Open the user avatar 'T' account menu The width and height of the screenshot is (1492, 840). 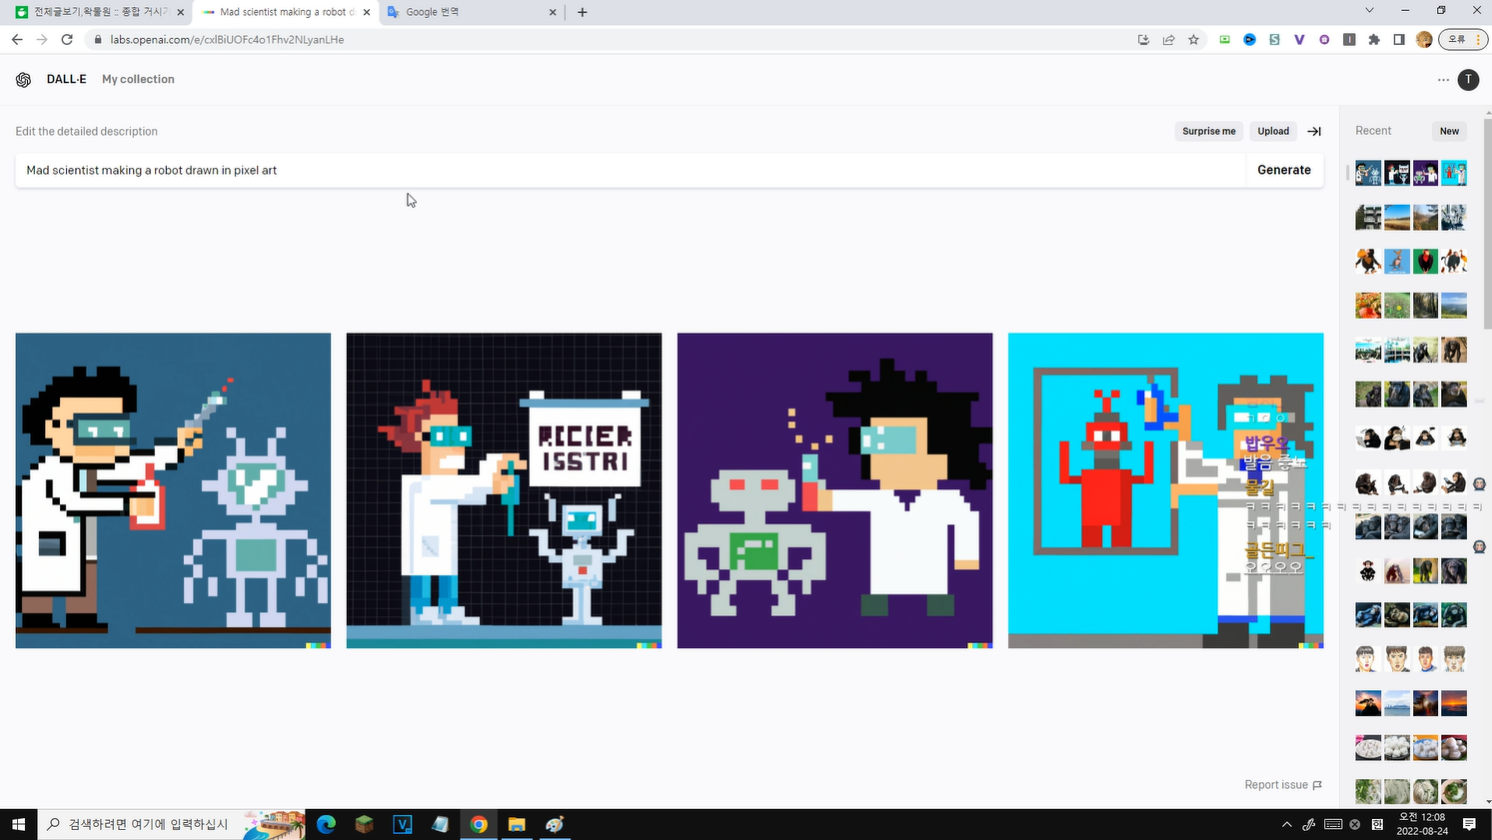tap(1468, 80)
